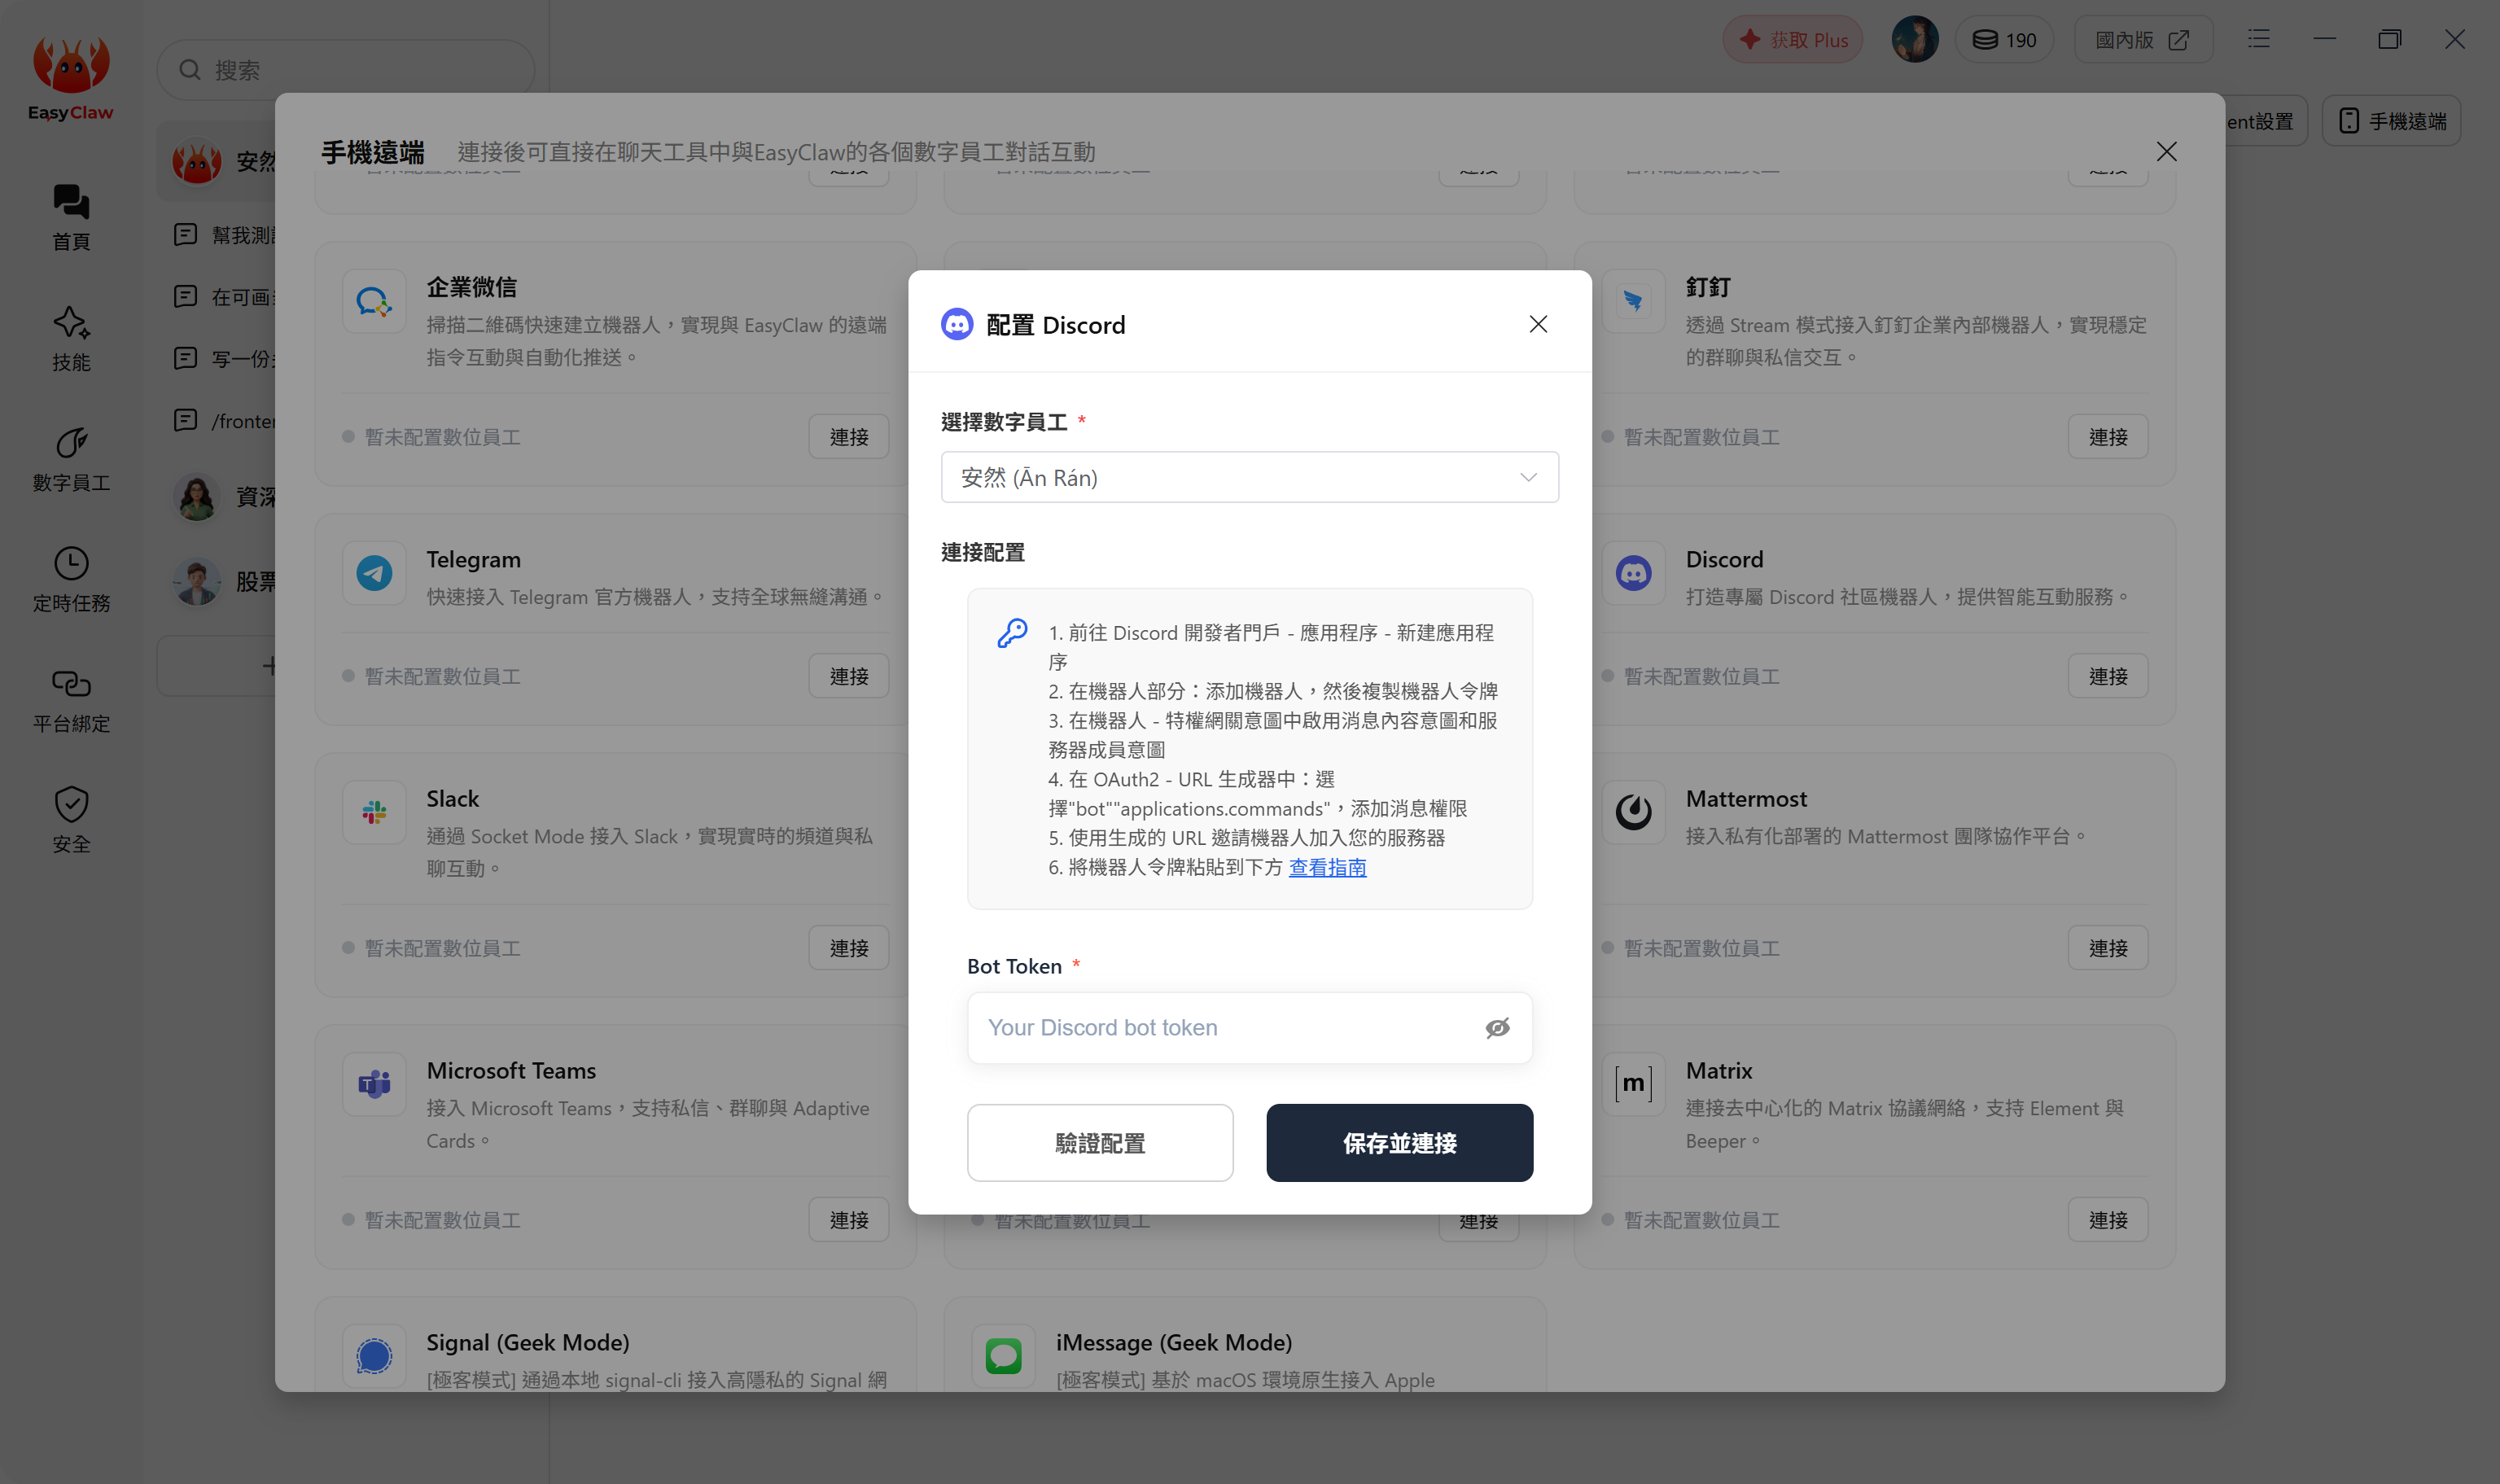Open 技能 in the sidebar
This screenshot has width=2500, height=1484.
pos(71,338)
